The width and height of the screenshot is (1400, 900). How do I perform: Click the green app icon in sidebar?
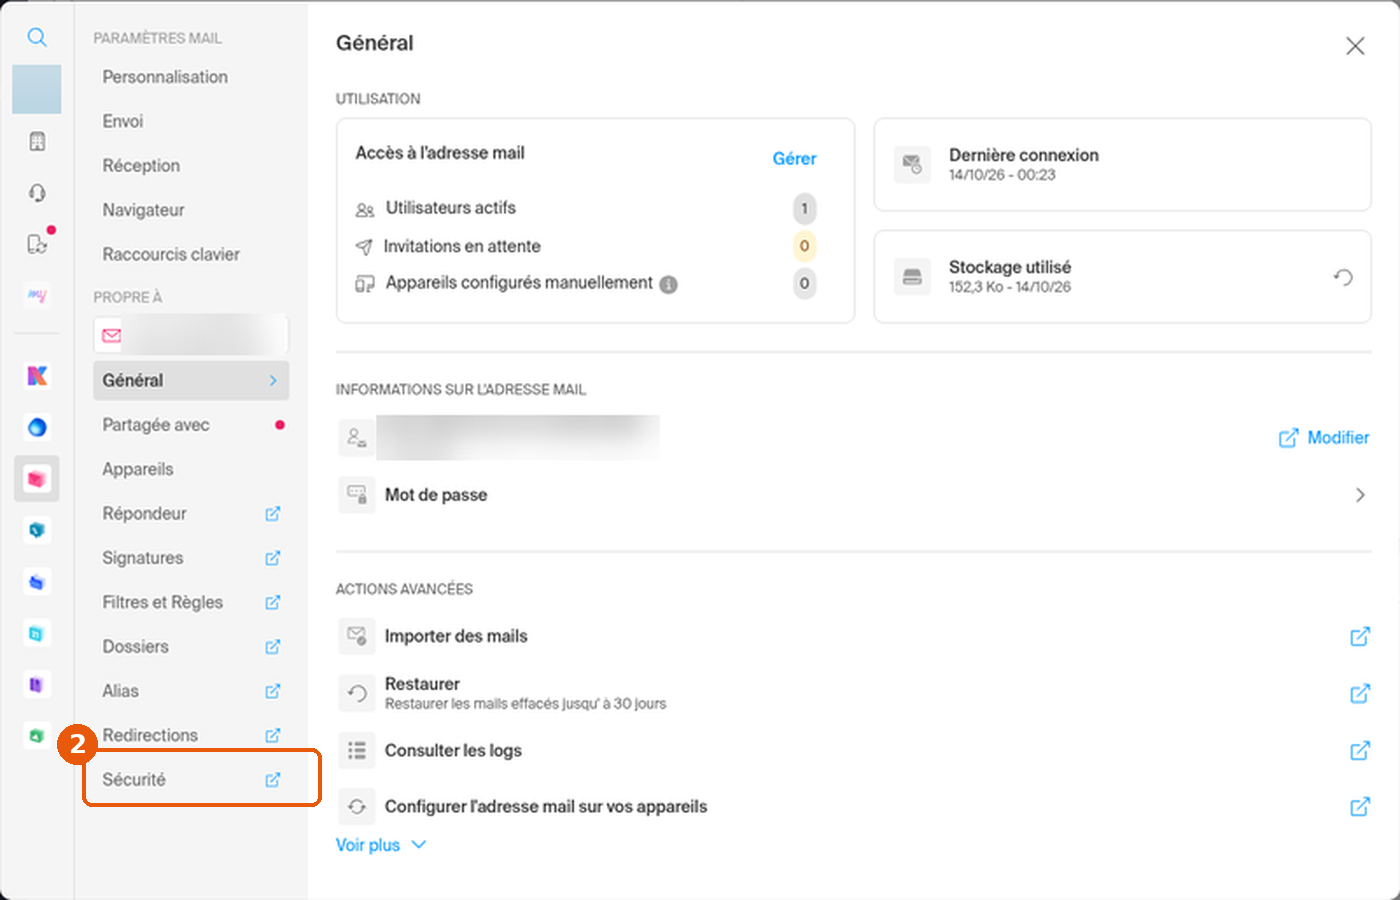37,736
